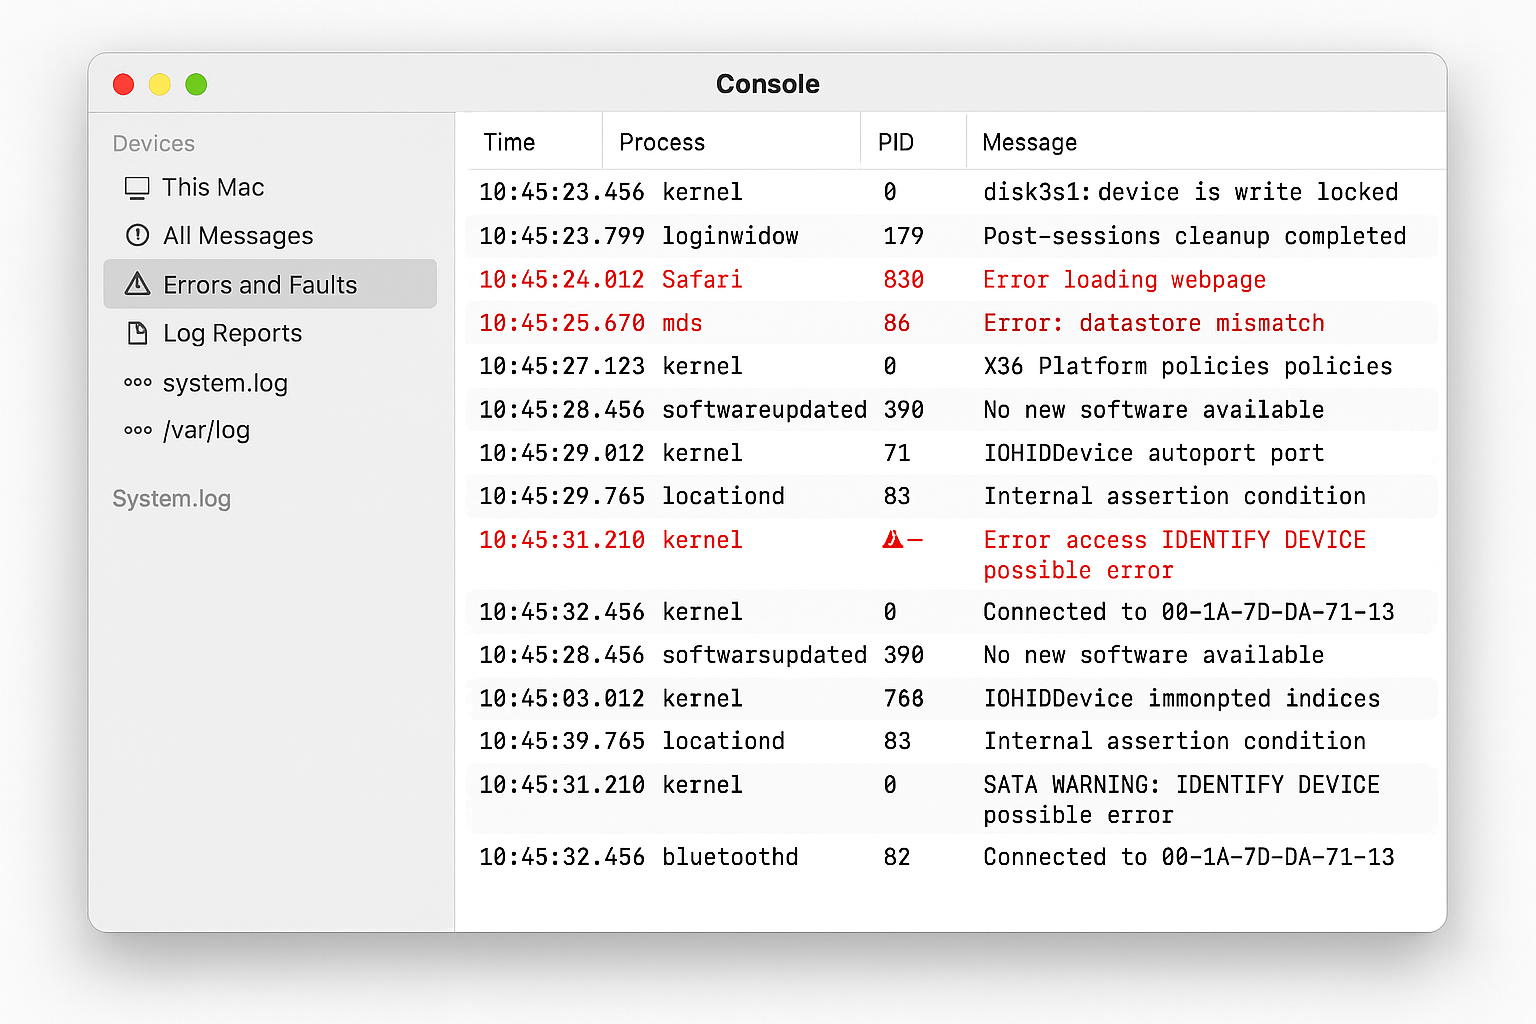Click the green zoom window button
This screenshot has height=1024, width=1536.
point(196,84)
